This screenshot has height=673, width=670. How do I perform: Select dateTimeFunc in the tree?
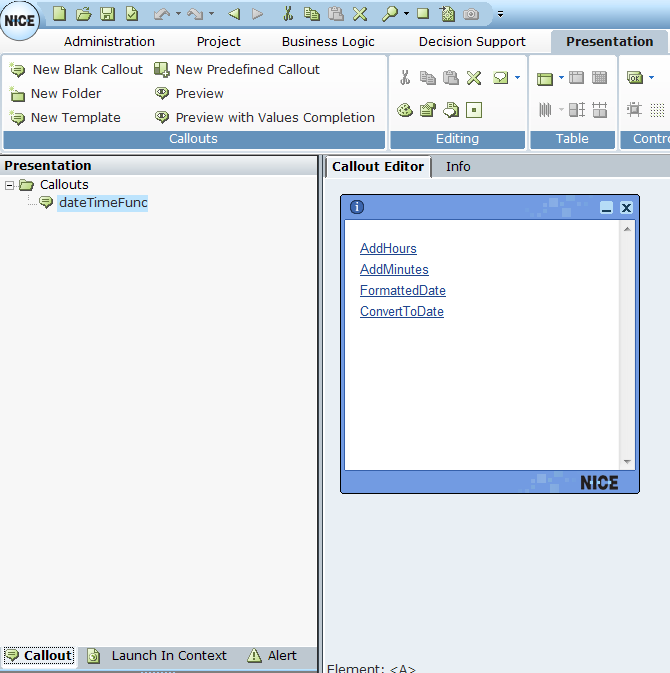point(102,203)
